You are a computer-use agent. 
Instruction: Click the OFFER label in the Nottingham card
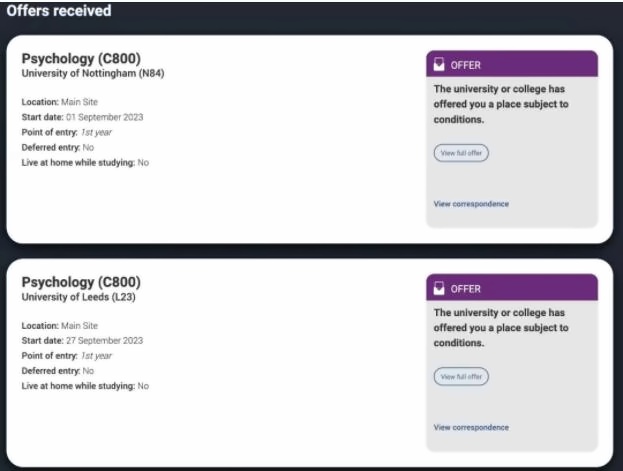[465, 65]
